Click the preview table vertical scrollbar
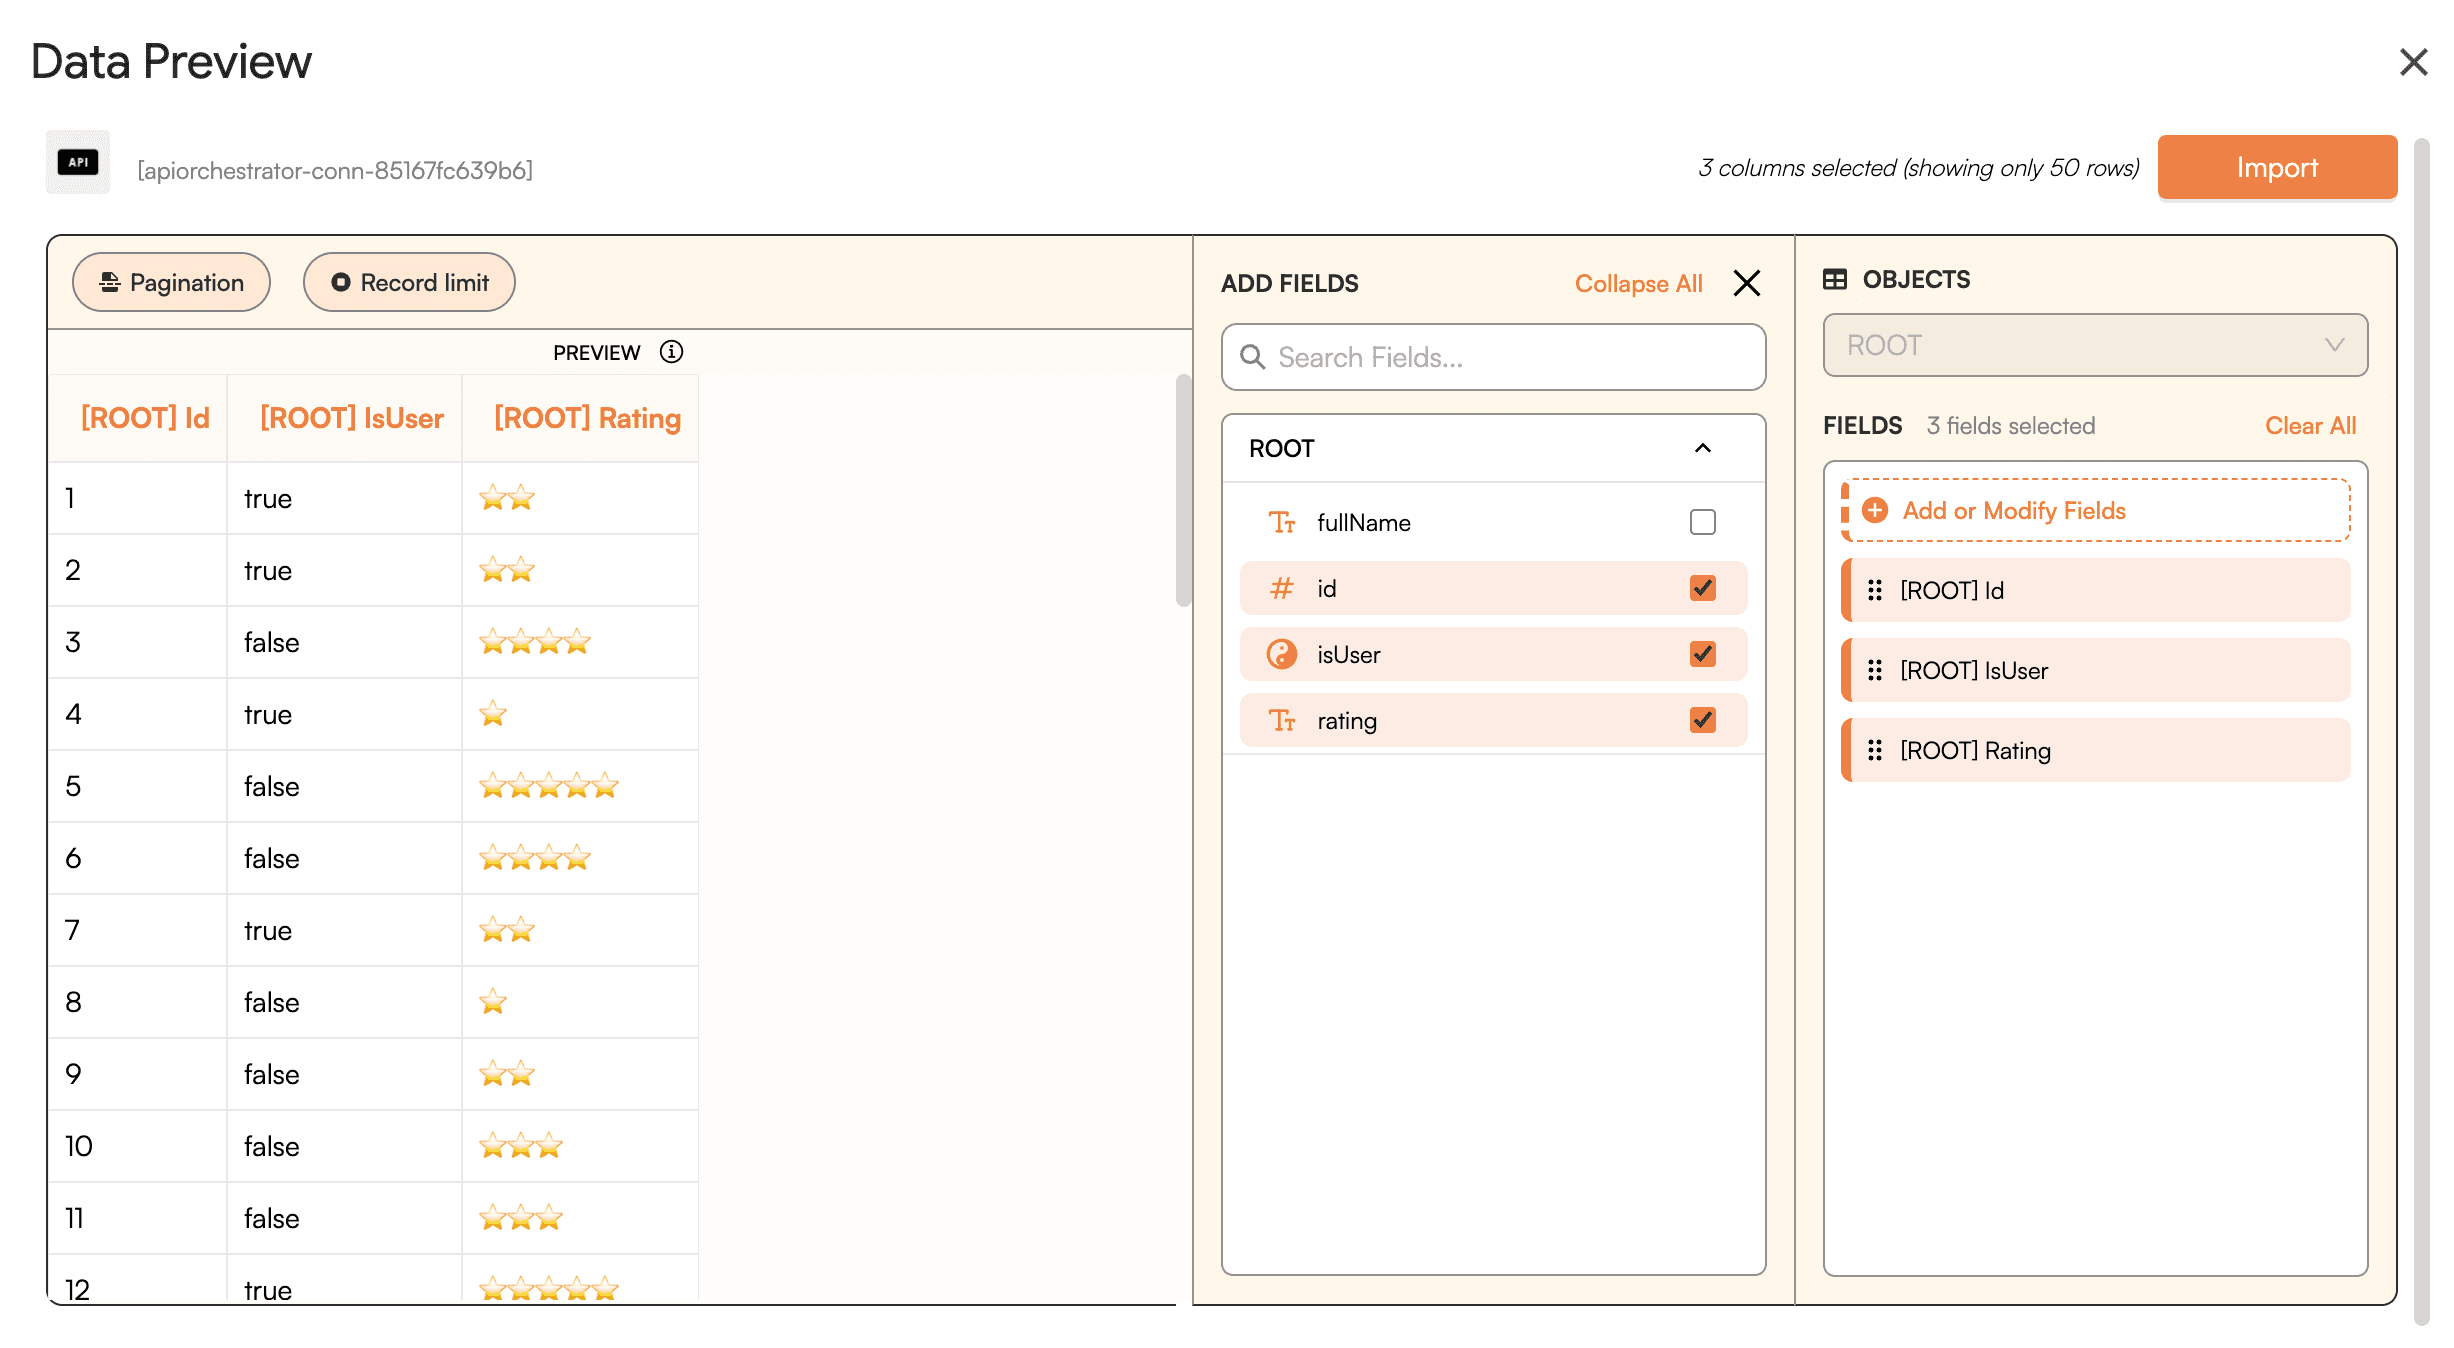The image size is (2454, 1348). click(1184, 490)
